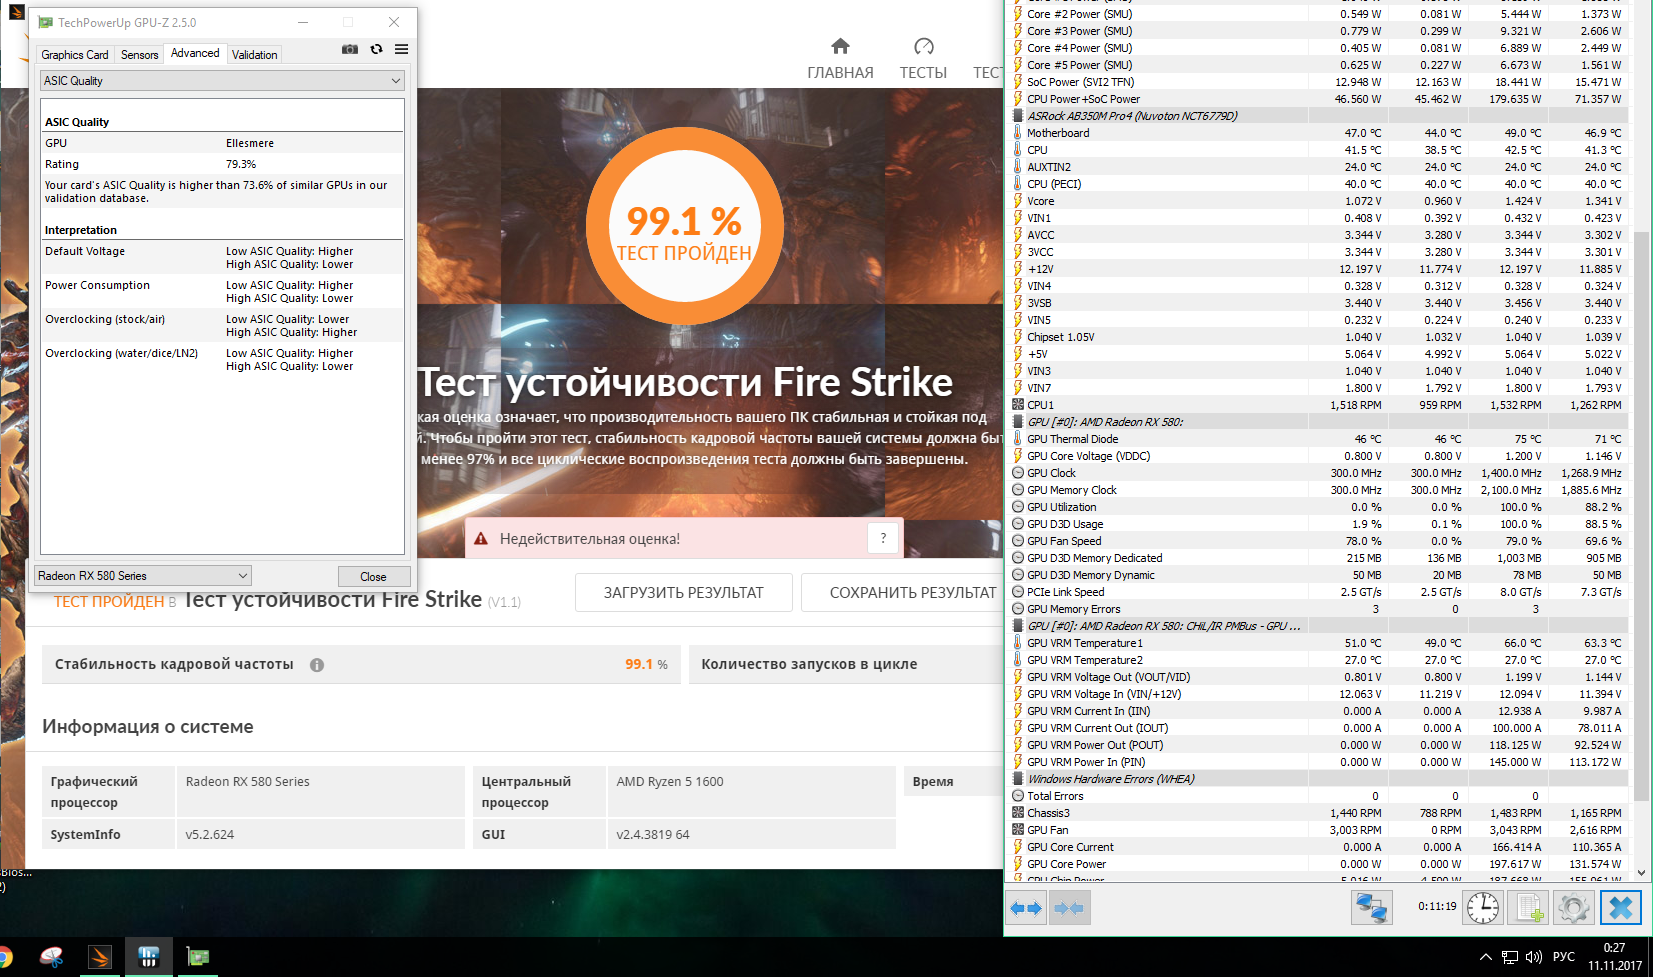
Task: Open HWiNFO sensor settings gear
Action: (x=1573, y=907)
